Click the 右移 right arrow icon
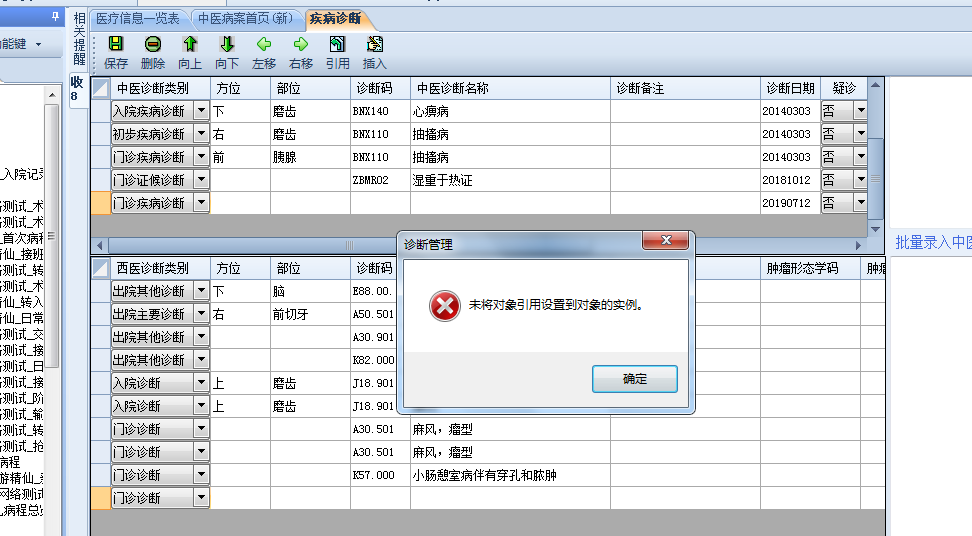The image size is (972, 536). [x=301, y=44]
